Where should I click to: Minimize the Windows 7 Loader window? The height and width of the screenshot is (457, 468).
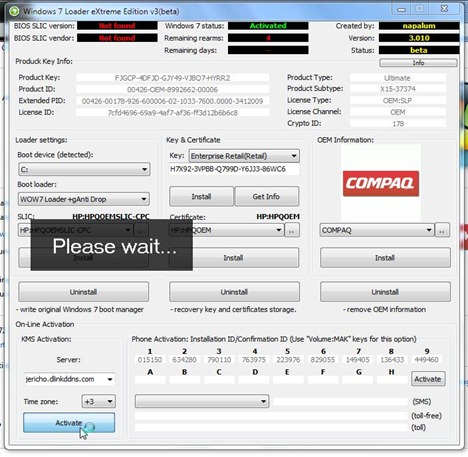(x=402, y=9)
